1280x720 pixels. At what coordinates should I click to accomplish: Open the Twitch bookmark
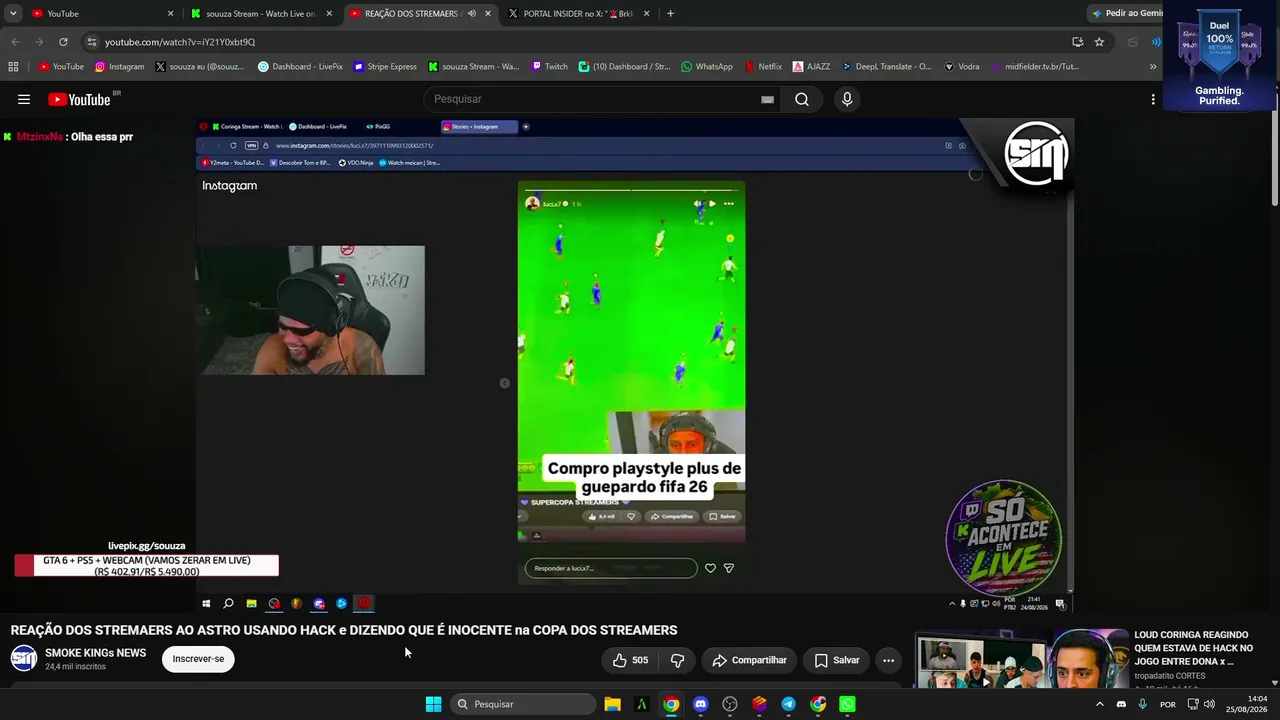(550, 67)
